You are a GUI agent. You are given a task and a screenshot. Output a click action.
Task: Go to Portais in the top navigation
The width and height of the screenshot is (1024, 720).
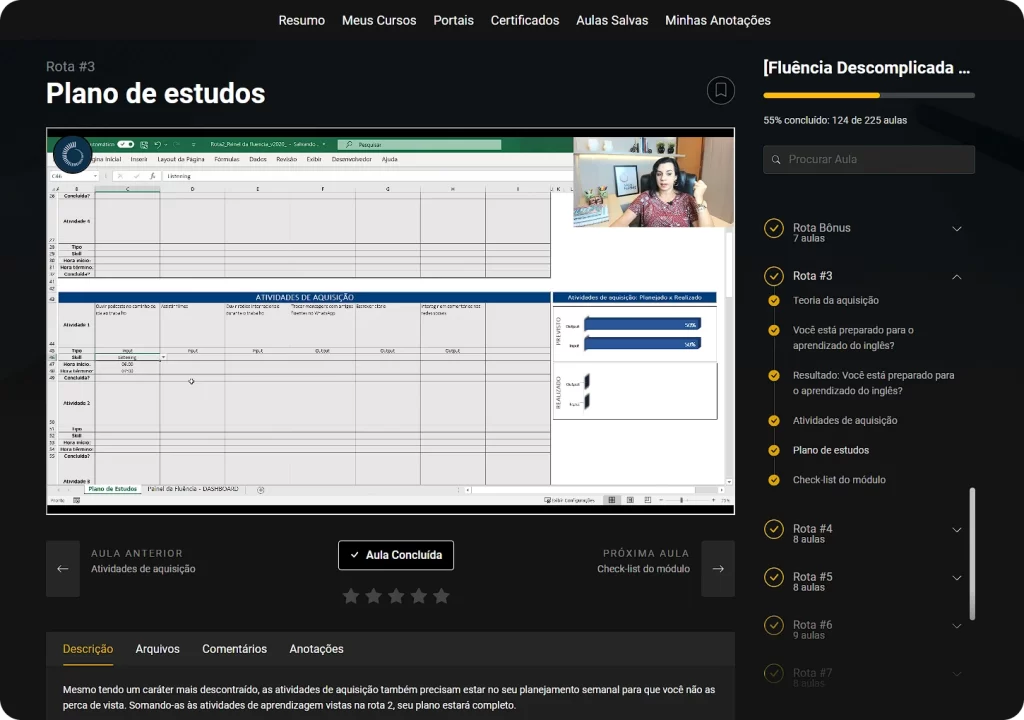point(453,20)
